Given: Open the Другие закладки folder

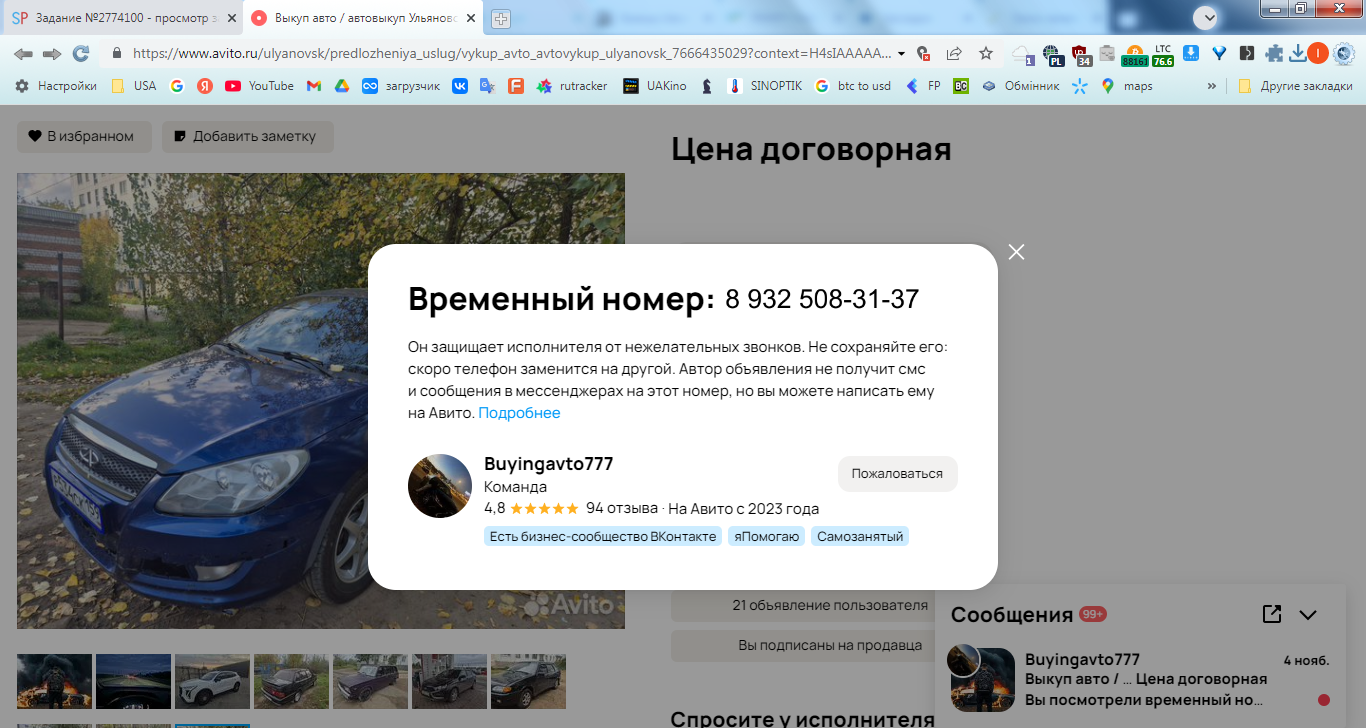Looking at the screenshot, I should [x=1295, y=86].
